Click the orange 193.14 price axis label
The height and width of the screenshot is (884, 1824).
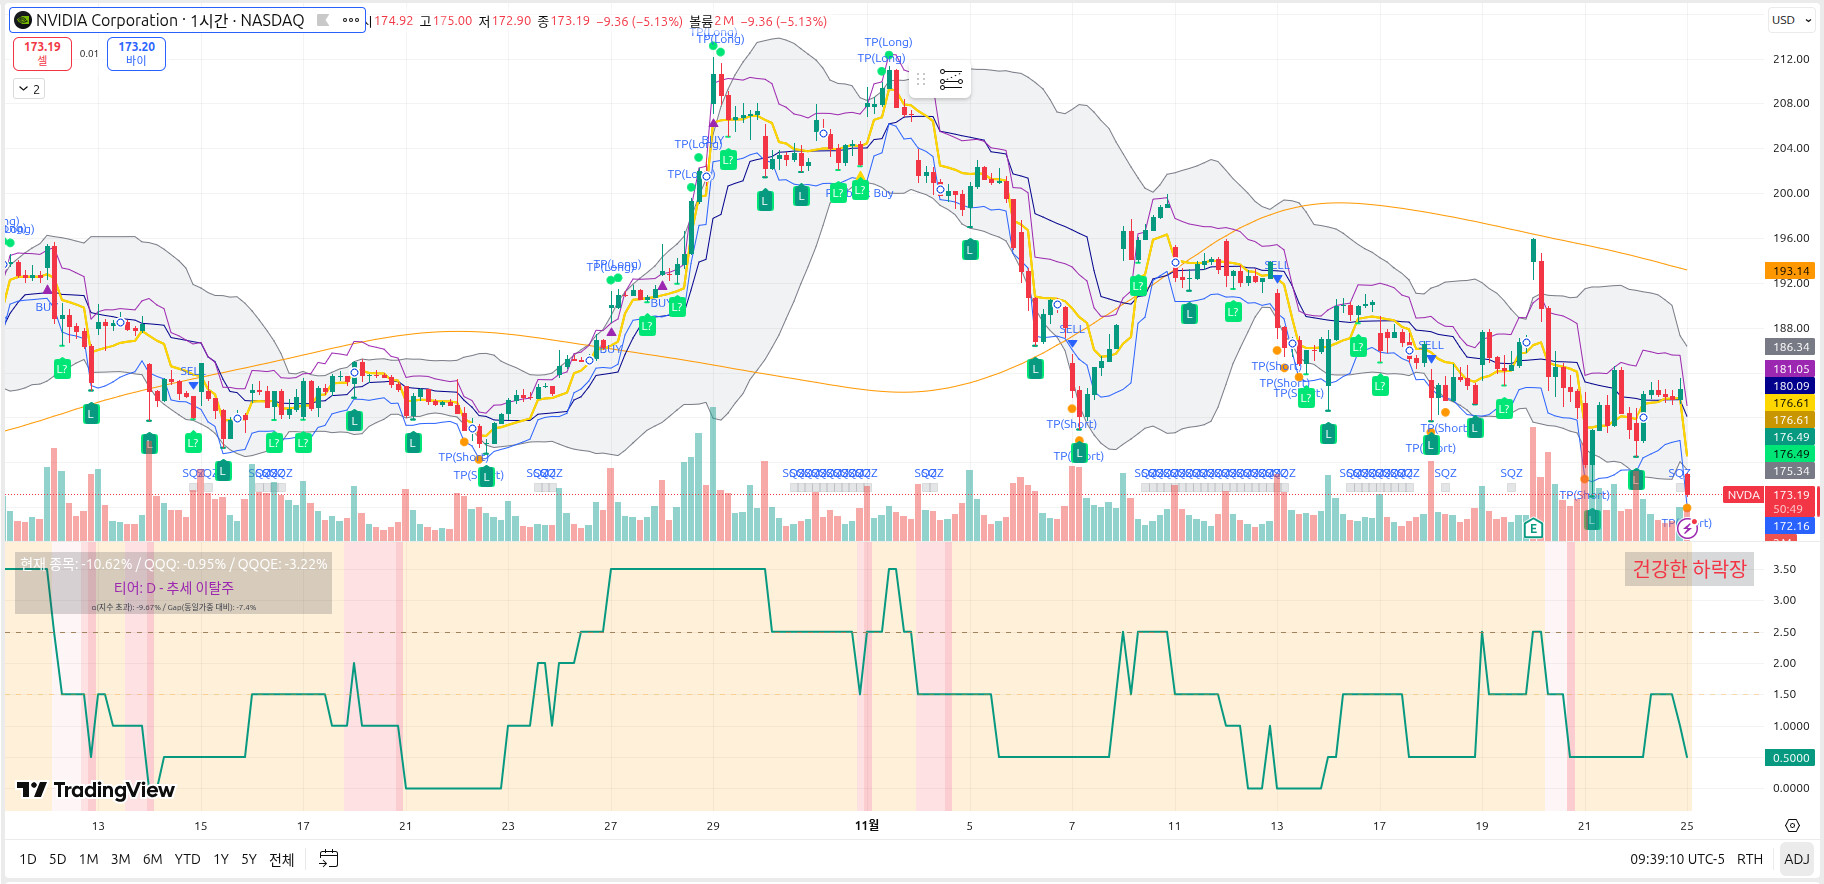tap(1791, 271)
